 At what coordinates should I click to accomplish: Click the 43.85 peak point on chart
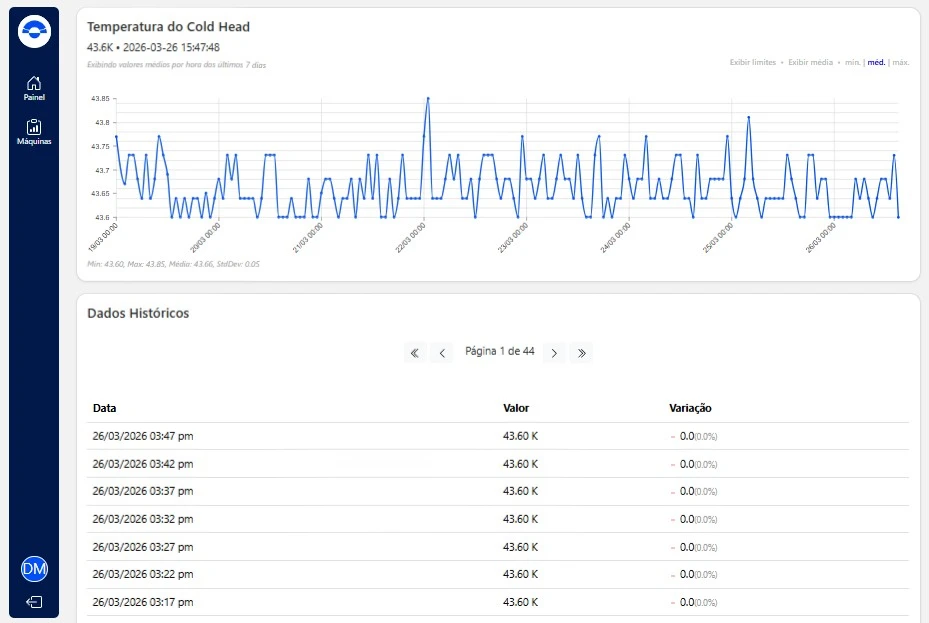point(428,98)
